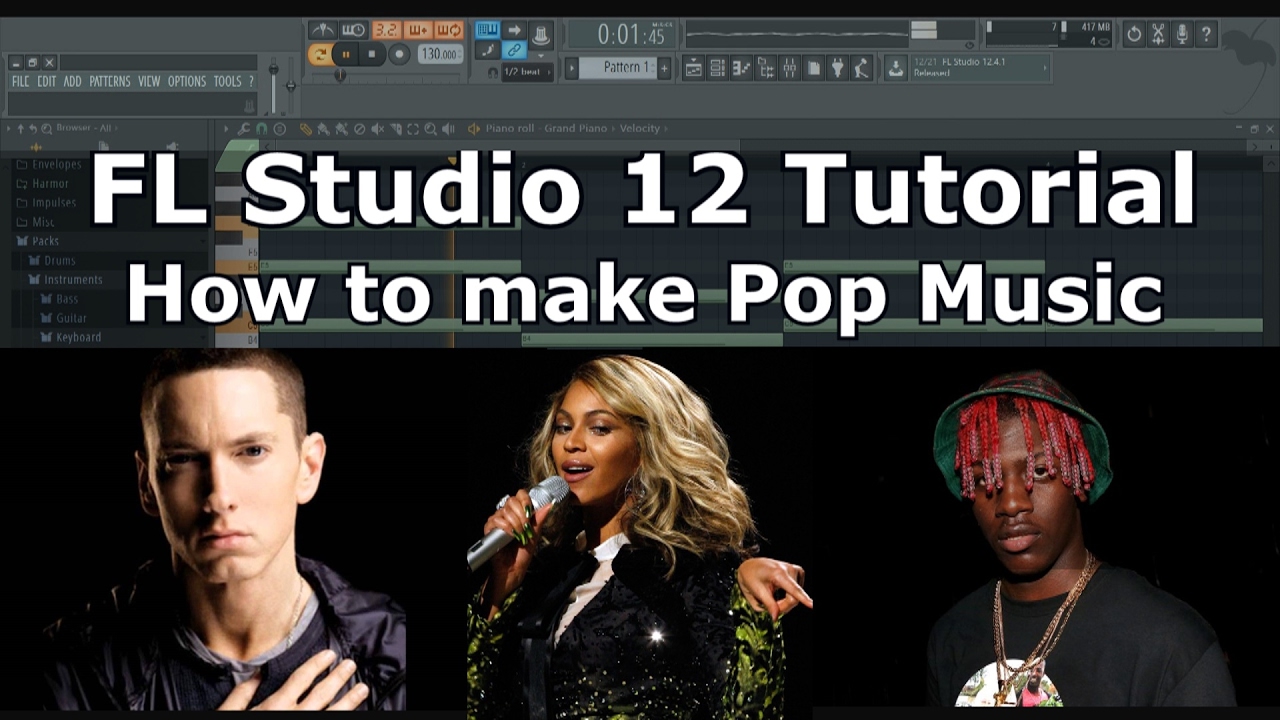This screenshot has height=720, width=1280.
Task: Click the 0:01:45 time display
Action: (622, 34)
